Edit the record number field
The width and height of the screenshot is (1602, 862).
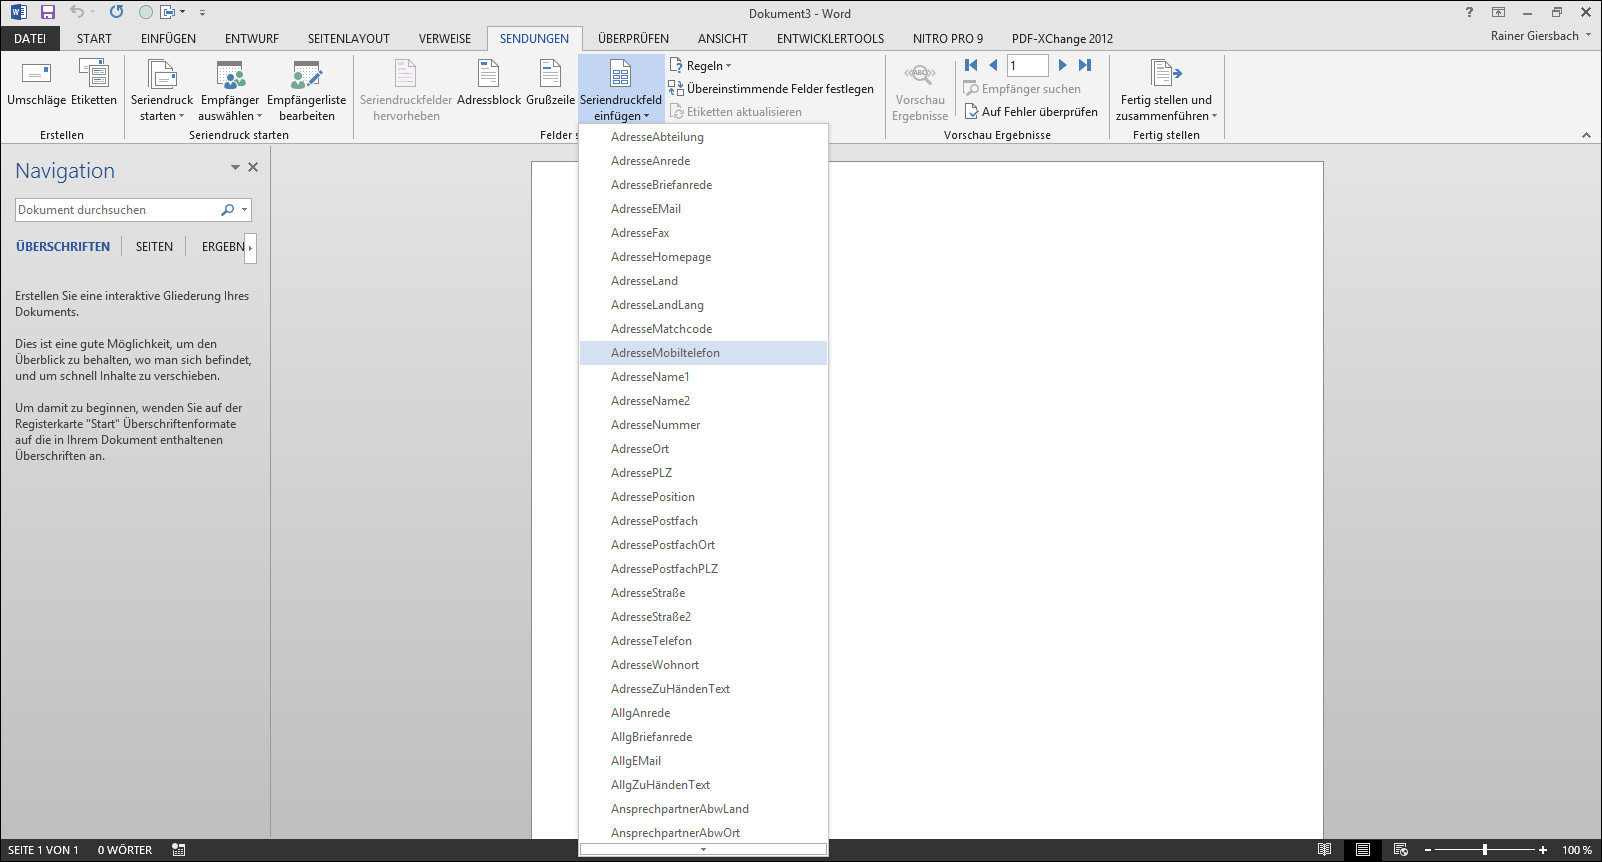click(x=1027, y=65)
